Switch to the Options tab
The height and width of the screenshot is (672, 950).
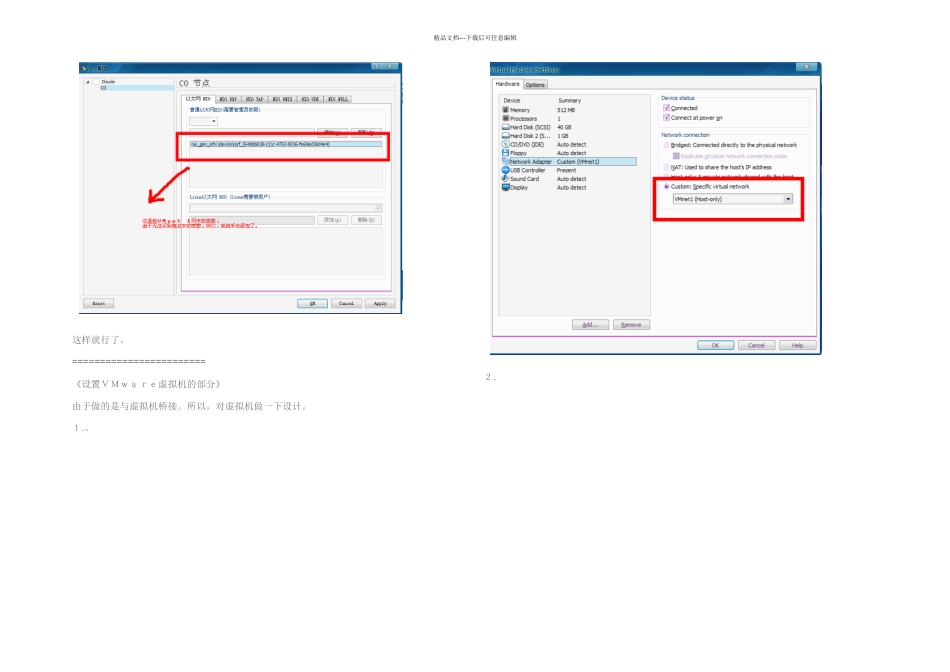[x=535, y=85]
